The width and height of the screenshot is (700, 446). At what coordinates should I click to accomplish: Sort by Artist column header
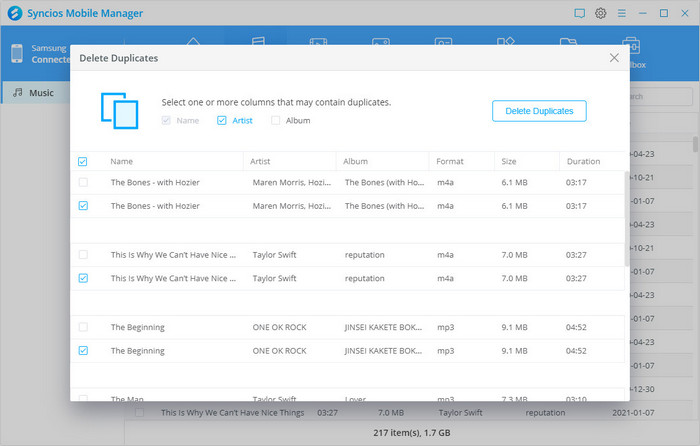point(260,162)
